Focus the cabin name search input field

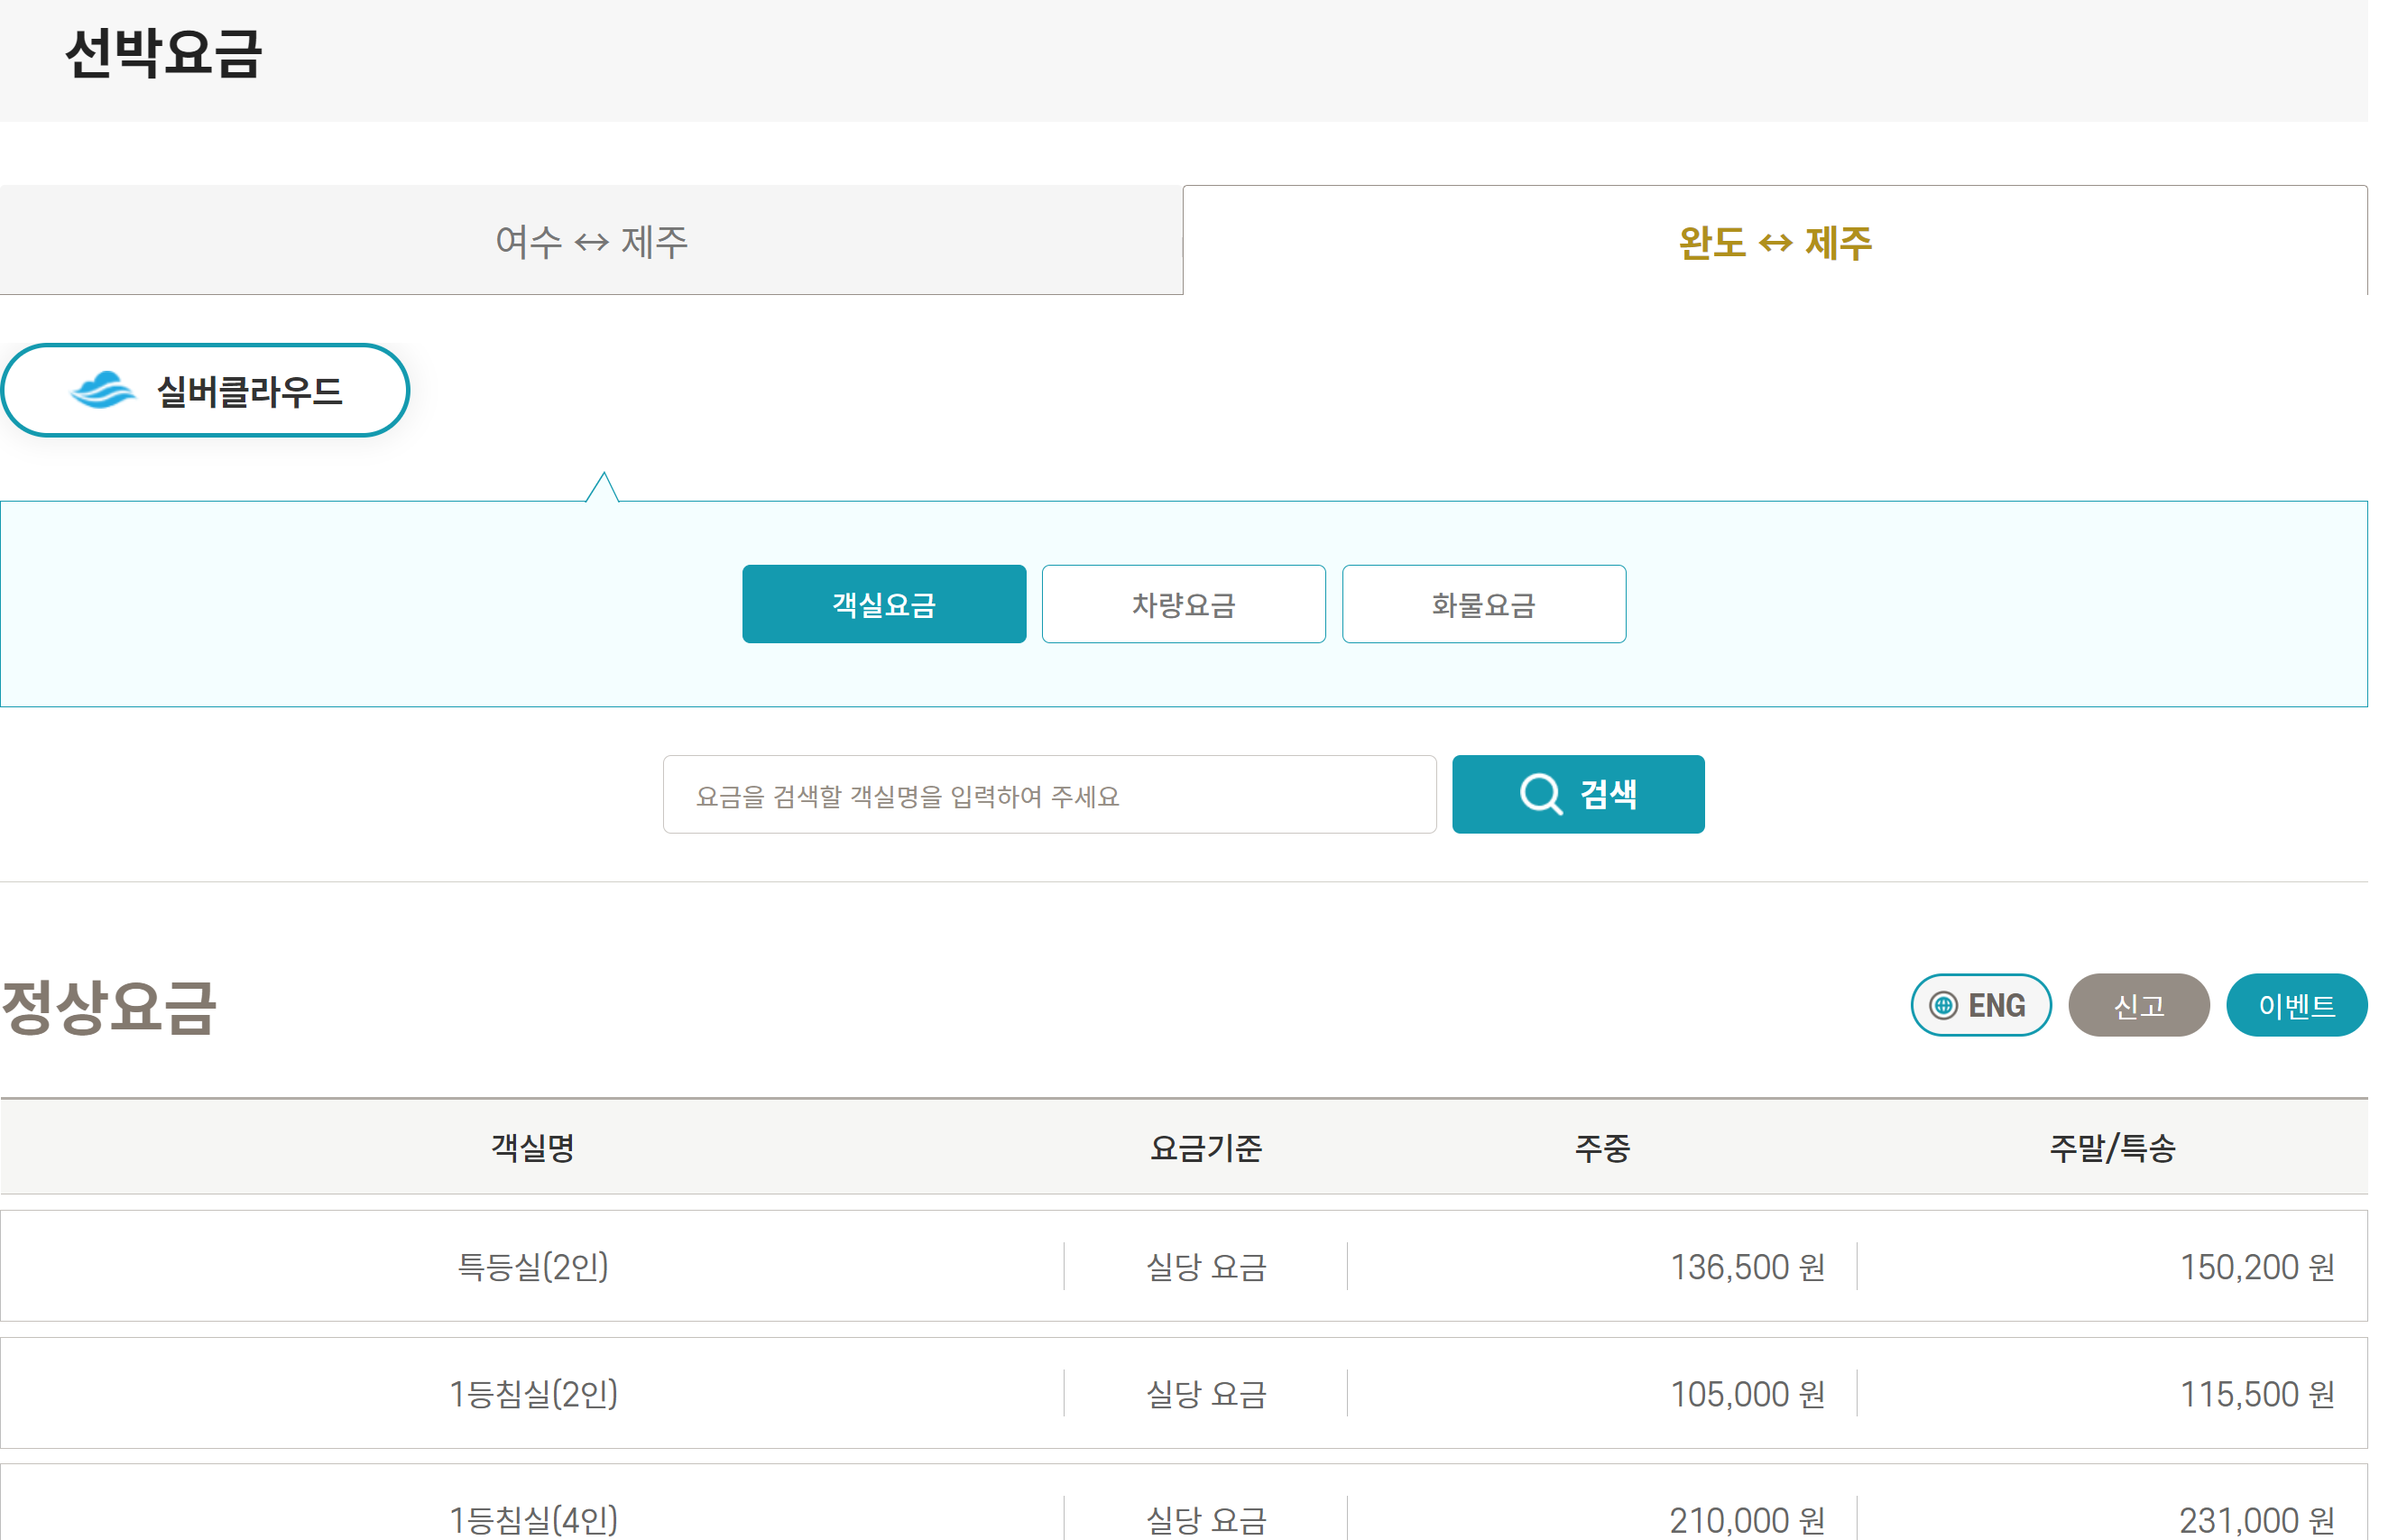1050,795
